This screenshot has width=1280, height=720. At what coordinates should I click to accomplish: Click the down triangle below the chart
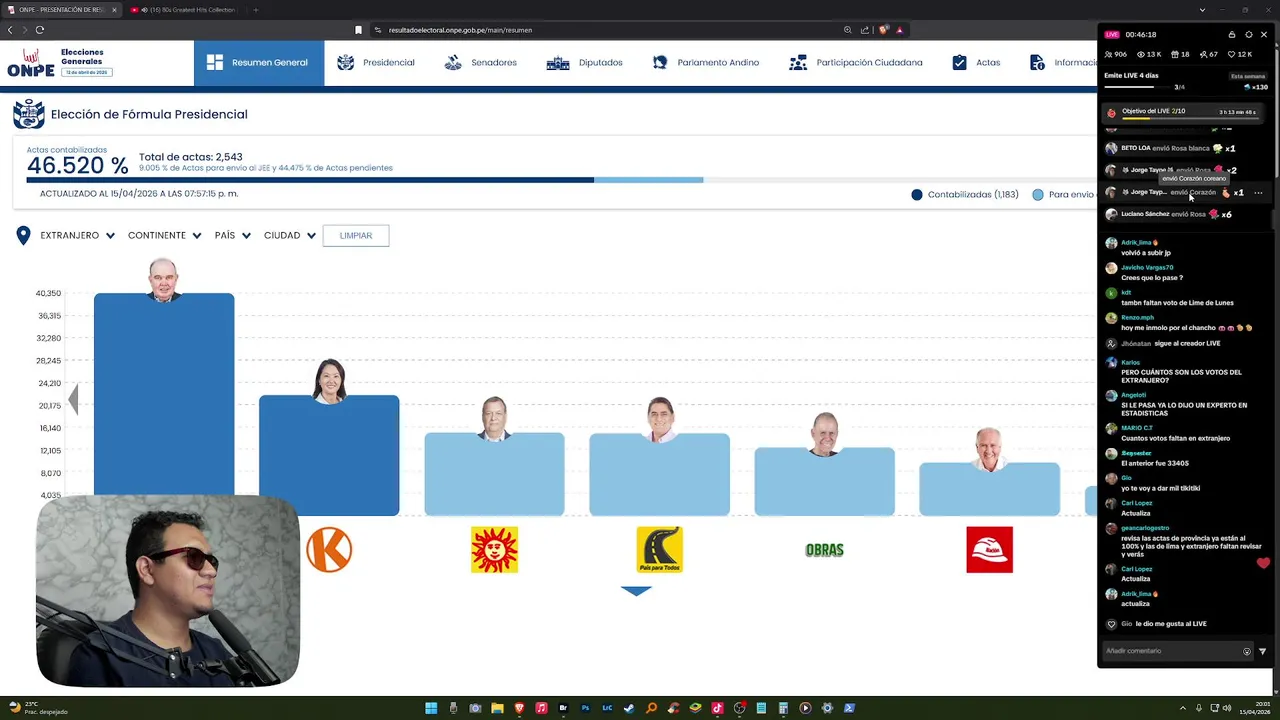(636, 591)
